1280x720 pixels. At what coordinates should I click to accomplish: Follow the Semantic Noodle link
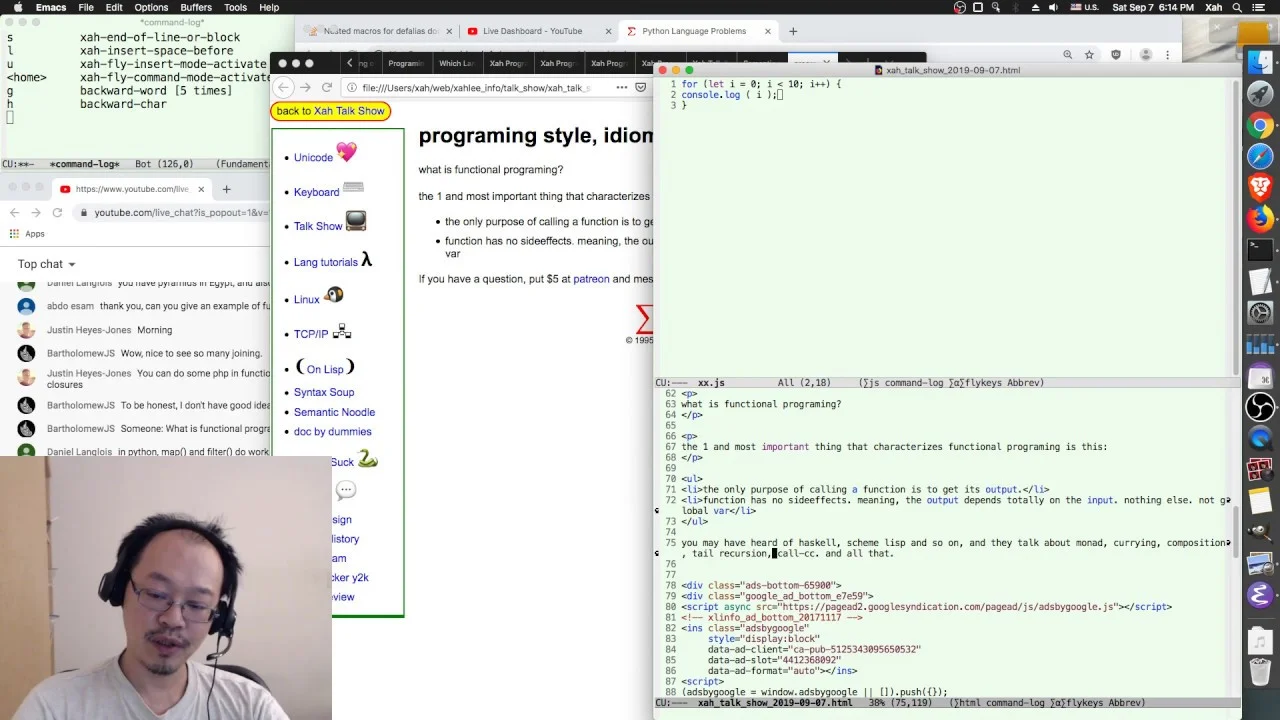[334, 412]
